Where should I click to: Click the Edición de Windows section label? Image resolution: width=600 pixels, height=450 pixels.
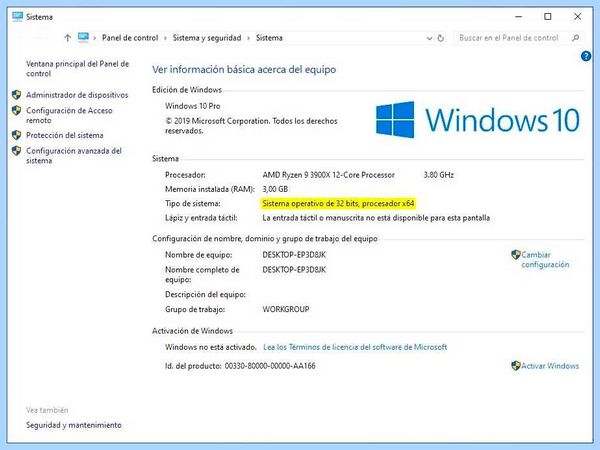point(187,90)
